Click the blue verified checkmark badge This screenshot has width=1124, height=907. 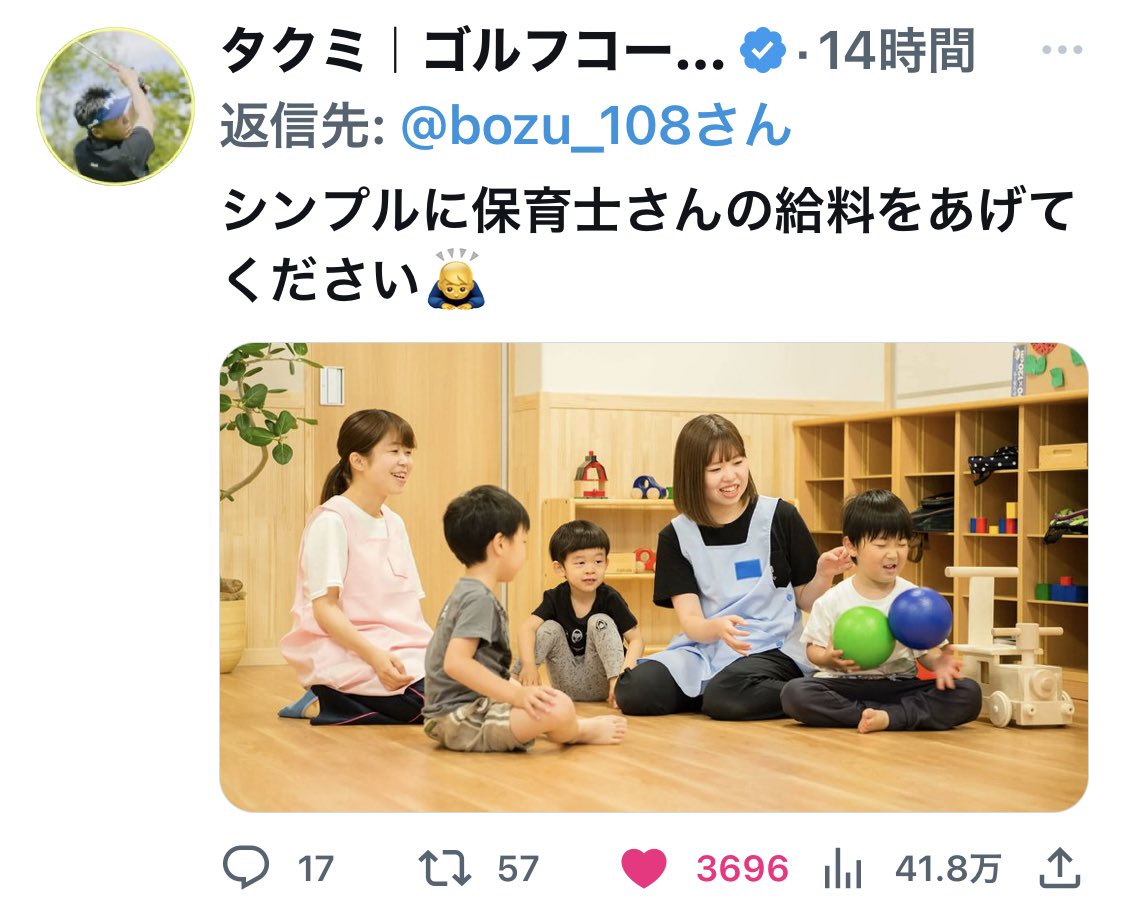(x=763, y=49)
